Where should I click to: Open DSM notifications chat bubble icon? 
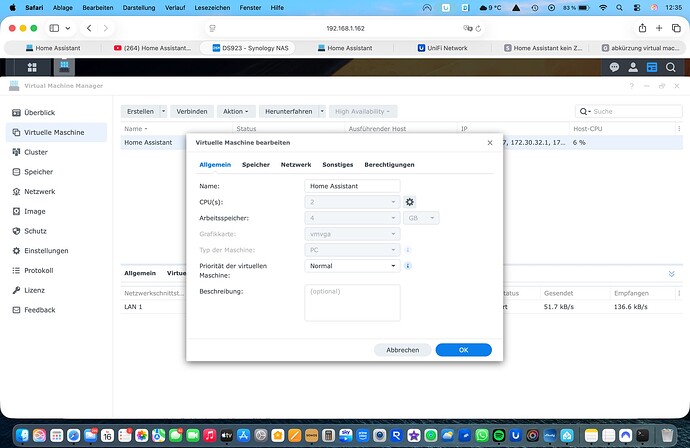[614, 68]
